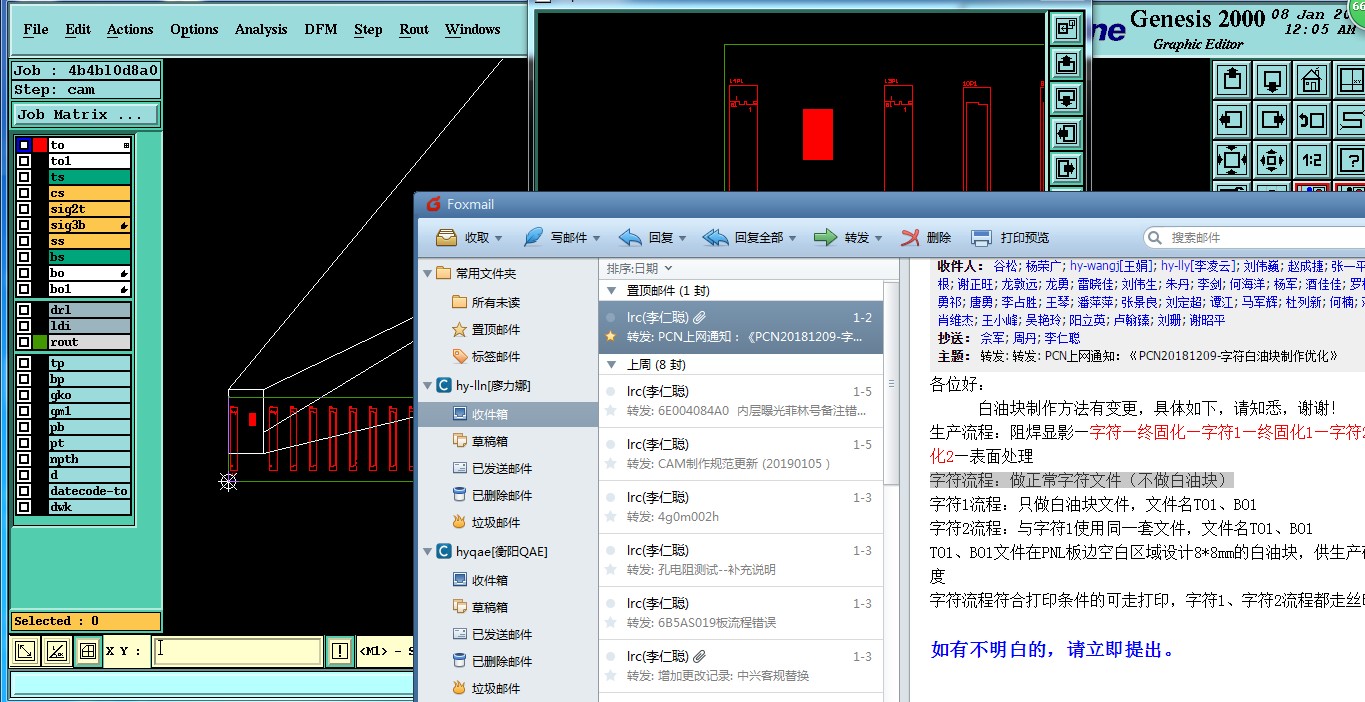Open the Edit menu in Genesis
Image resolution: width=1365 pixels, height=702 pixels.
coord(78,29)
